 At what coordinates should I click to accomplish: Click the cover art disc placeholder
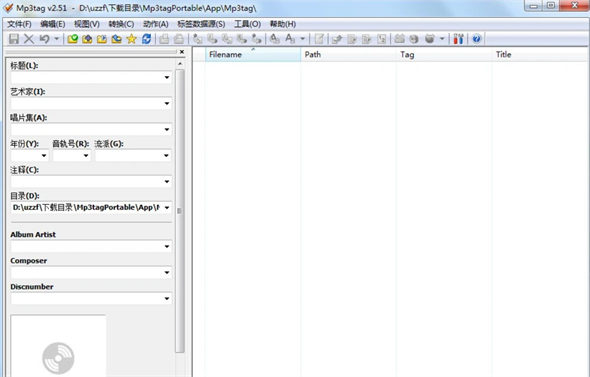point(58,357)
